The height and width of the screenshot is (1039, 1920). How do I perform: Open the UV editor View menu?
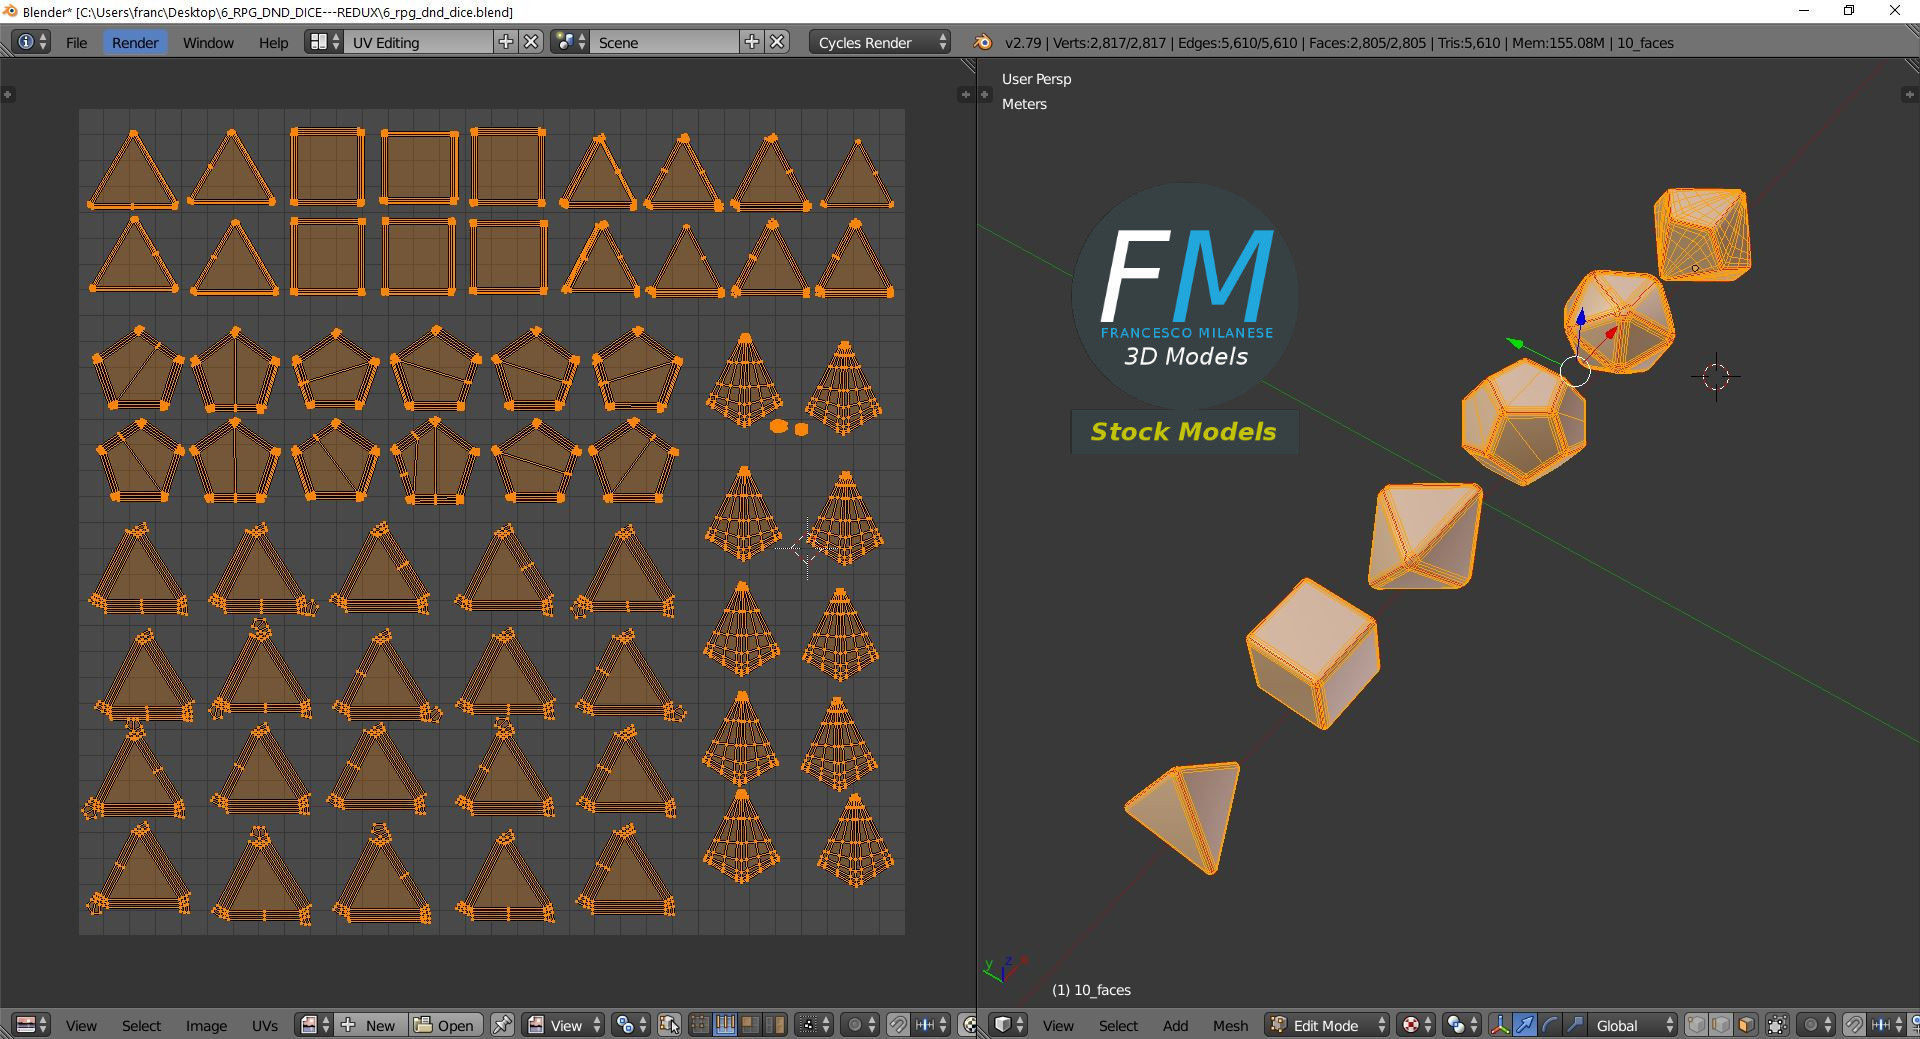pos(81,1025)
